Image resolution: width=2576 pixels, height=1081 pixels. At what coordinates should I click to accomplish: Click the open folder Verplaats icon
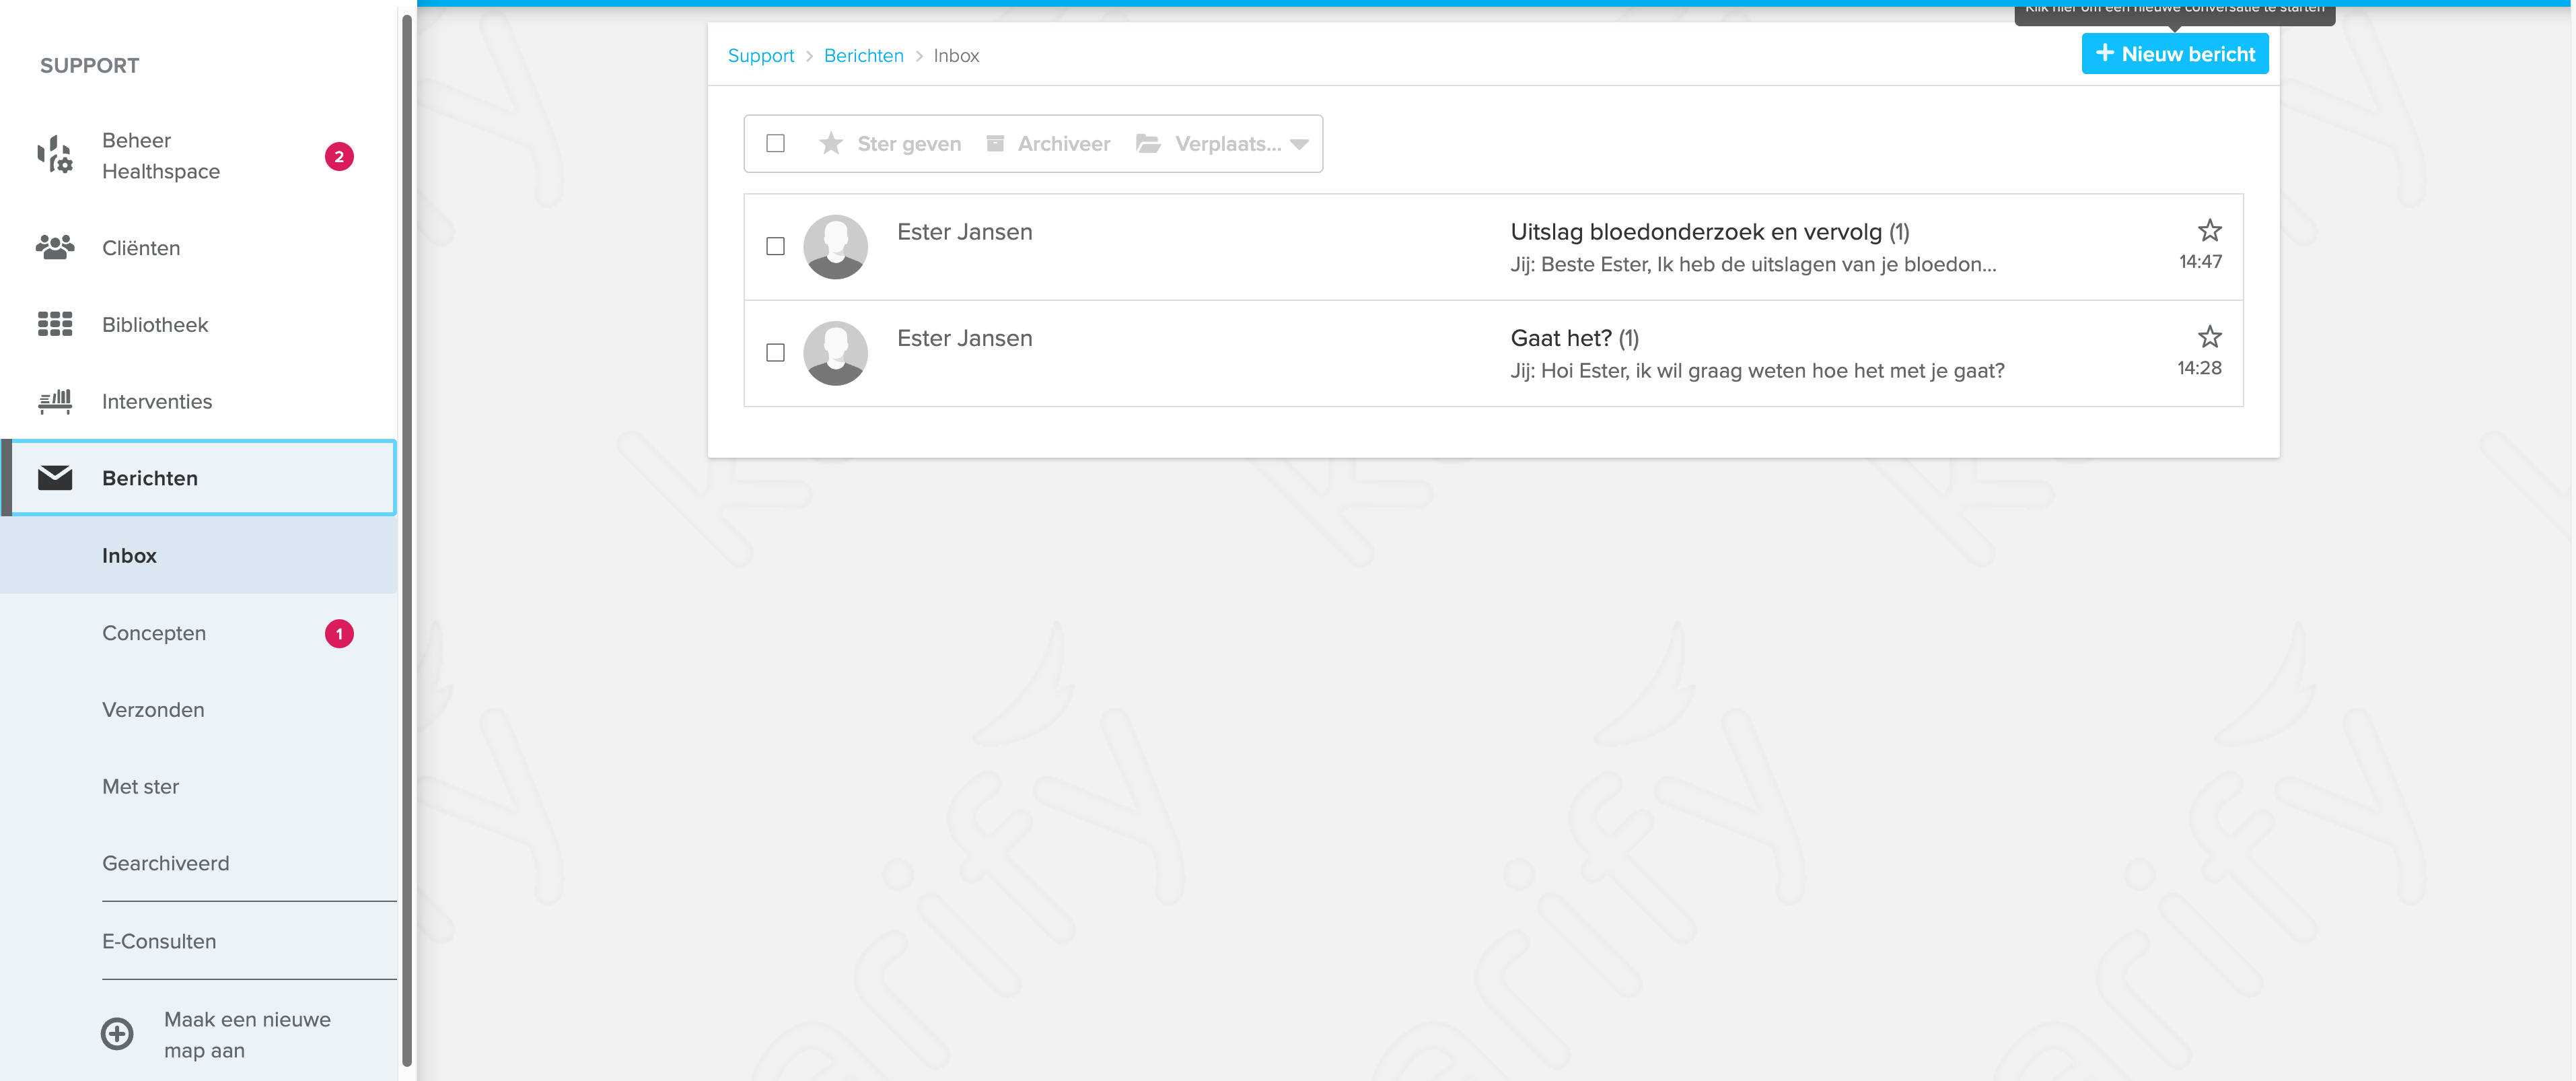tap(1148, 144)
